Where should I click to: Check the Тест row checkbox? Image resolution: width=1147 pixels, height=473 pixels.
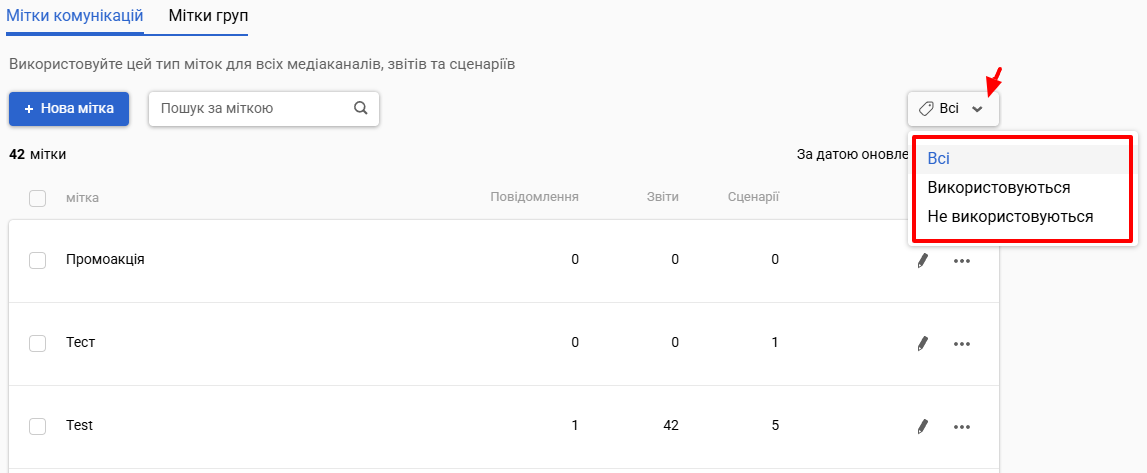coord(37,343)
